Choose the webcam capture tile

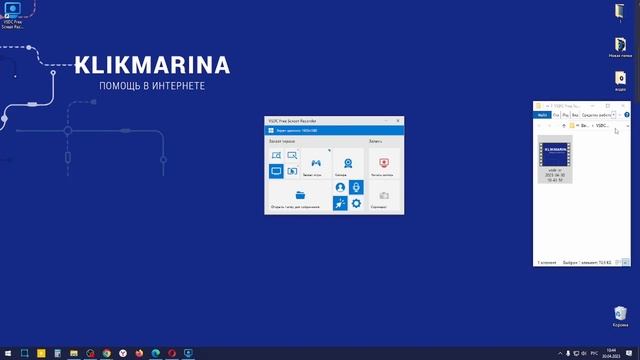click(348, 163)
